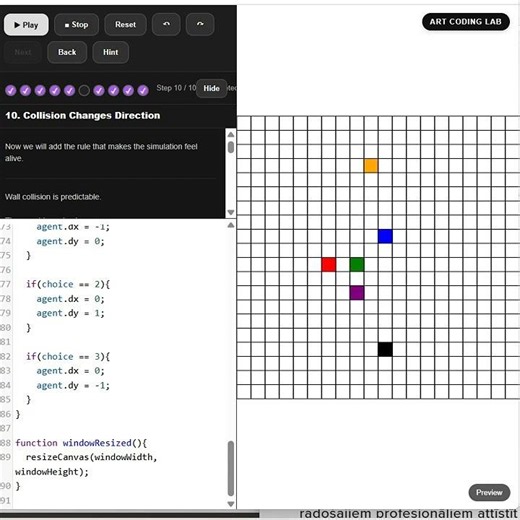This screenshot has width=520, height=520.
Task: Select the second step progress dot
Action: (25, 90)
